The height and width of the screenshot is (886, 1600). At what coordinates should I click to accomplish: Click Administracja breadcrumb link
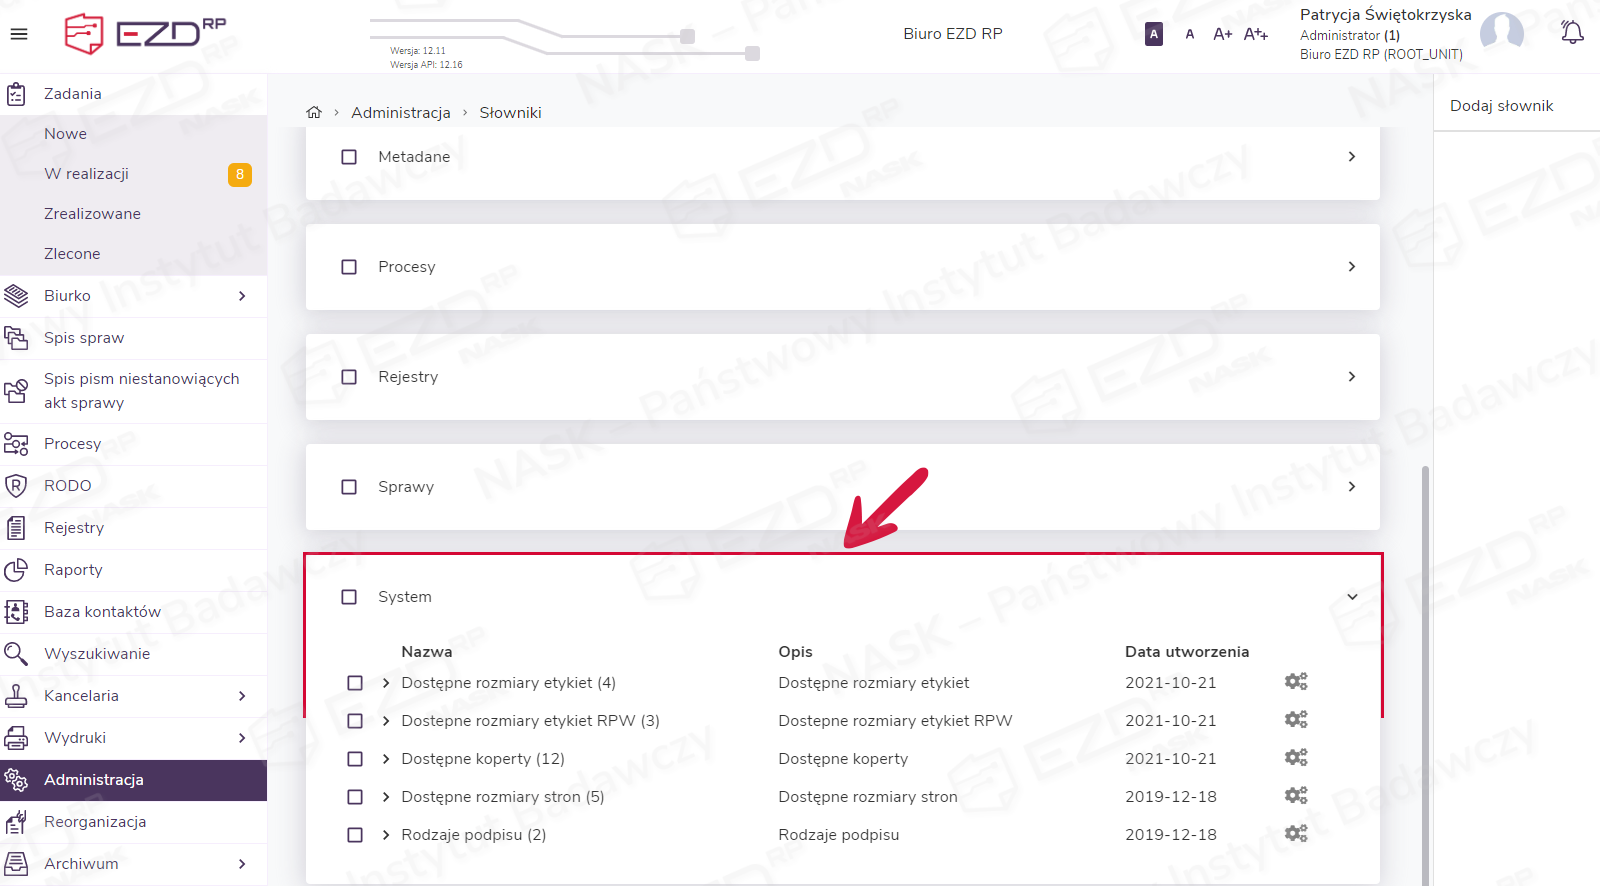click(400, 113)
